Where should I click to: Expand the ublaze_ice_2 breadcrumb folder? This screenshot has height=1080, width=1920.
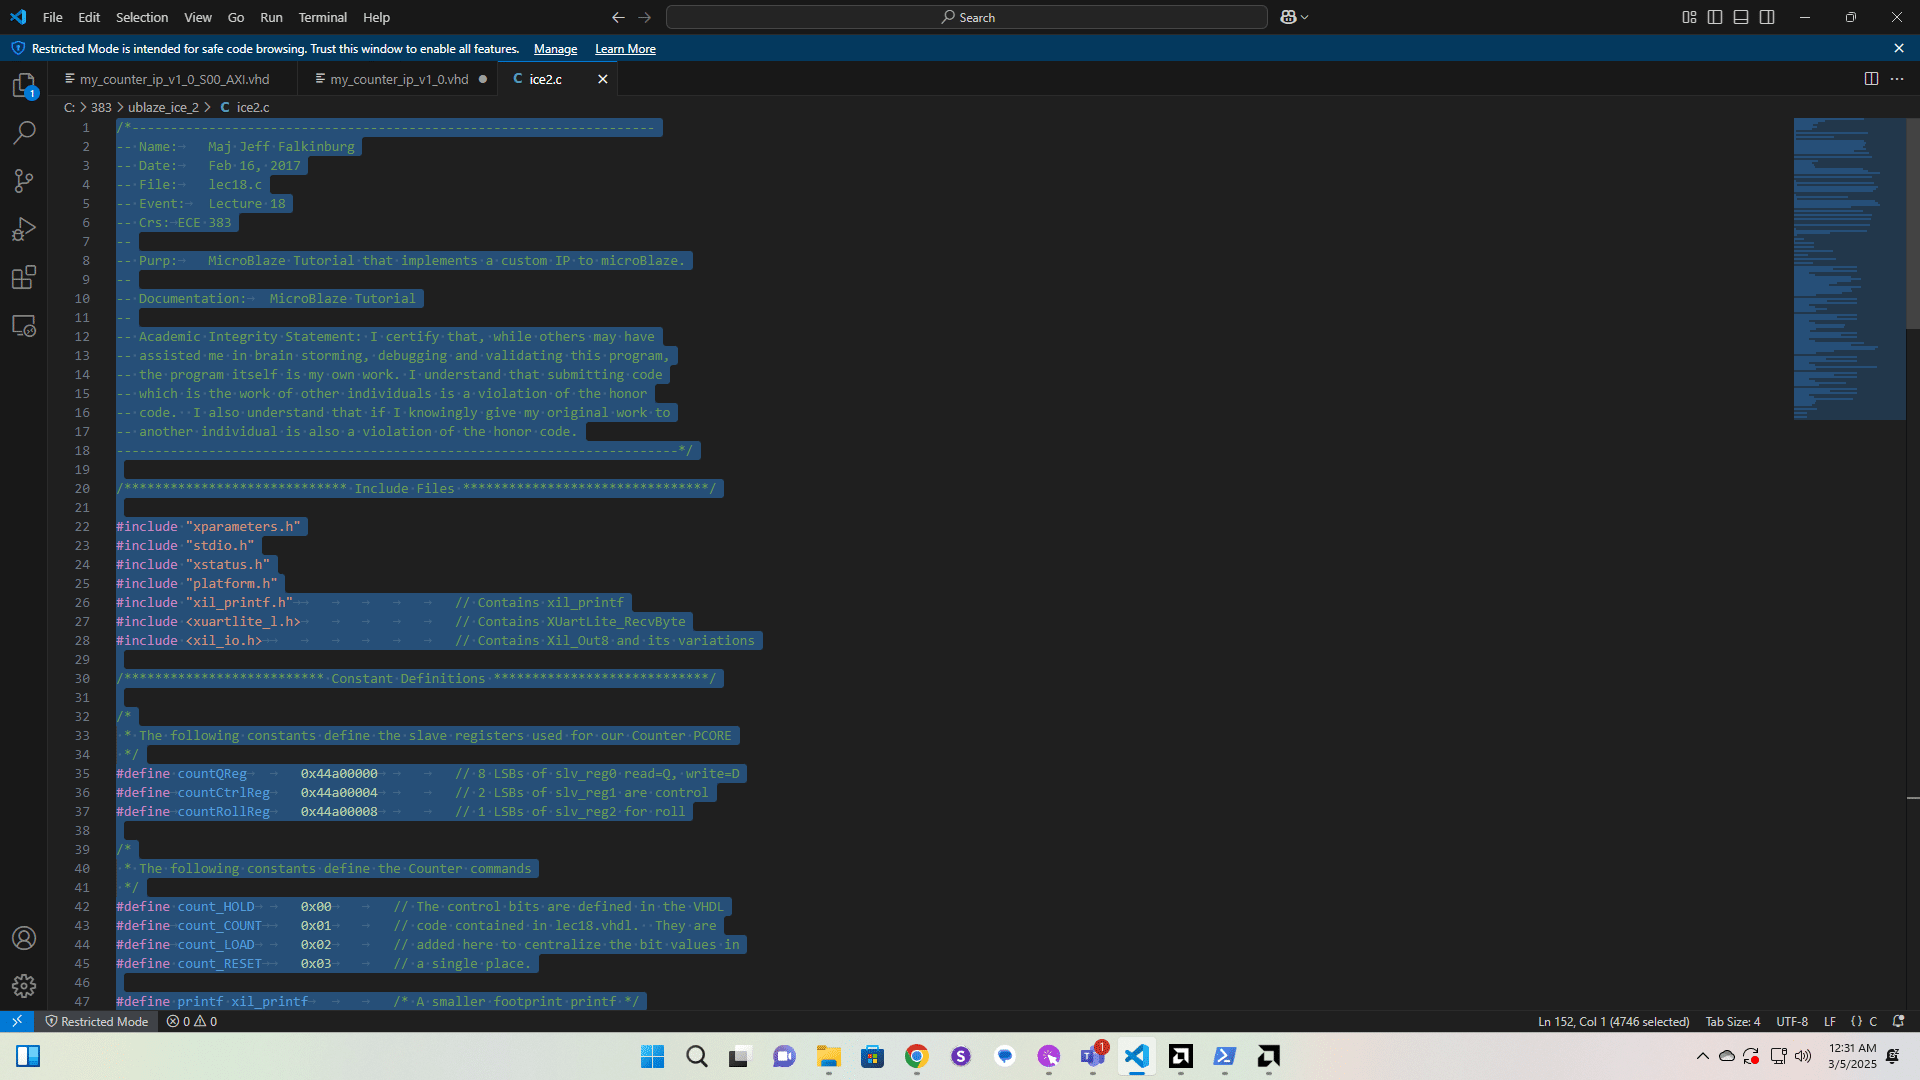click(163, 107)
